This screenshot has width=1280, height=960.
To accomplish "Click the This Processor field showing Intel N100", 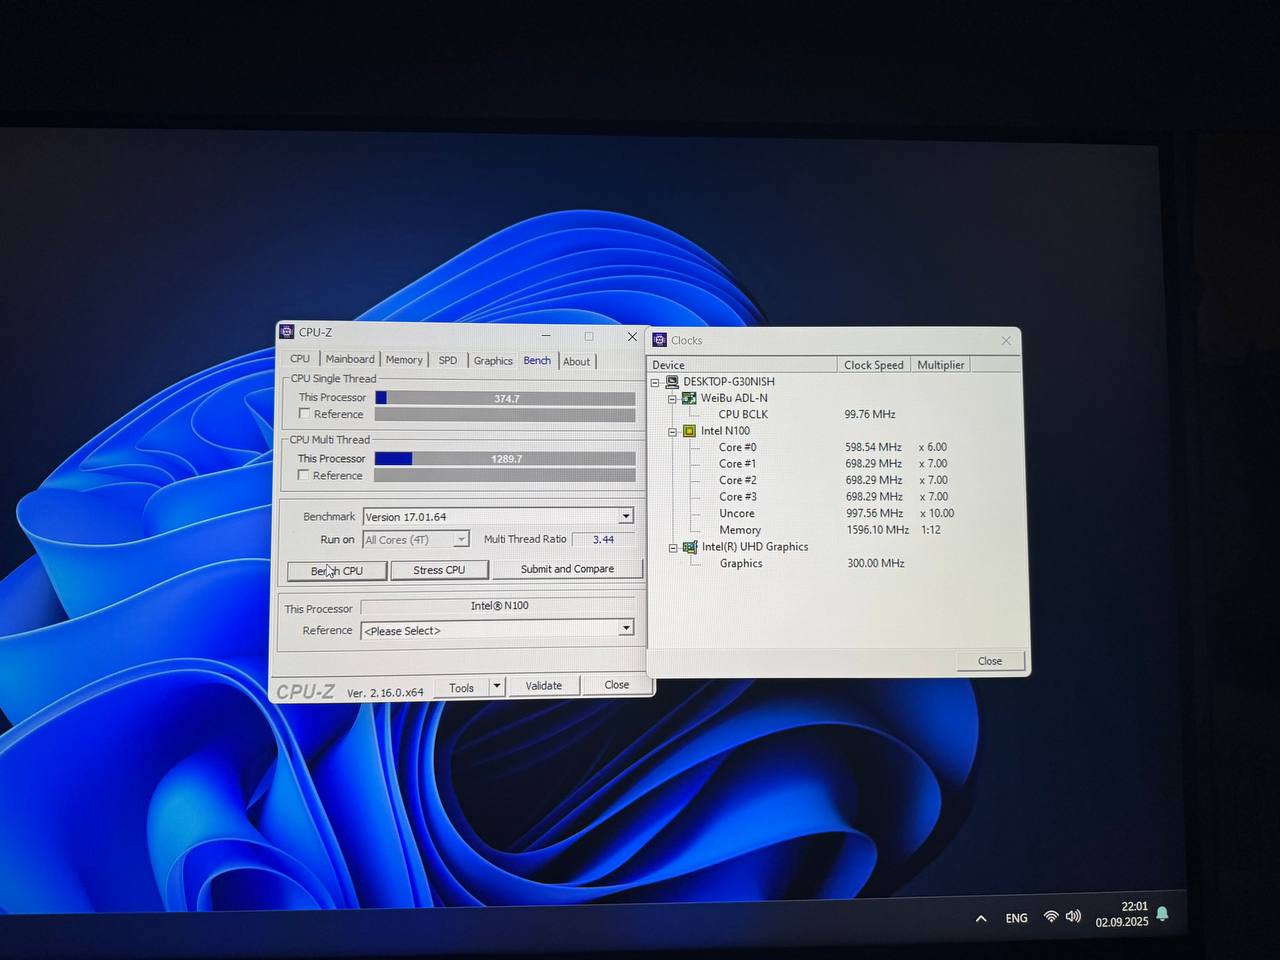I will (498, 606).
